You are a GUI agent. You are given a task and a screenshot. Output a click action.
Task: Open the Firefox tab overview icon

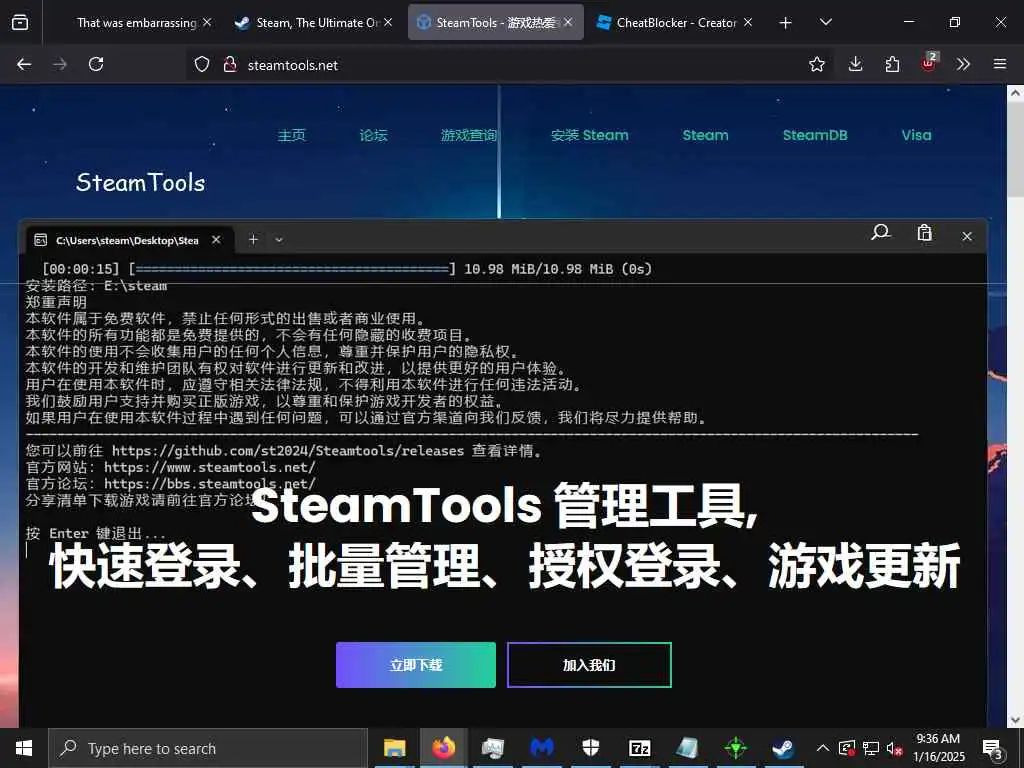click(x=20, y=22)
